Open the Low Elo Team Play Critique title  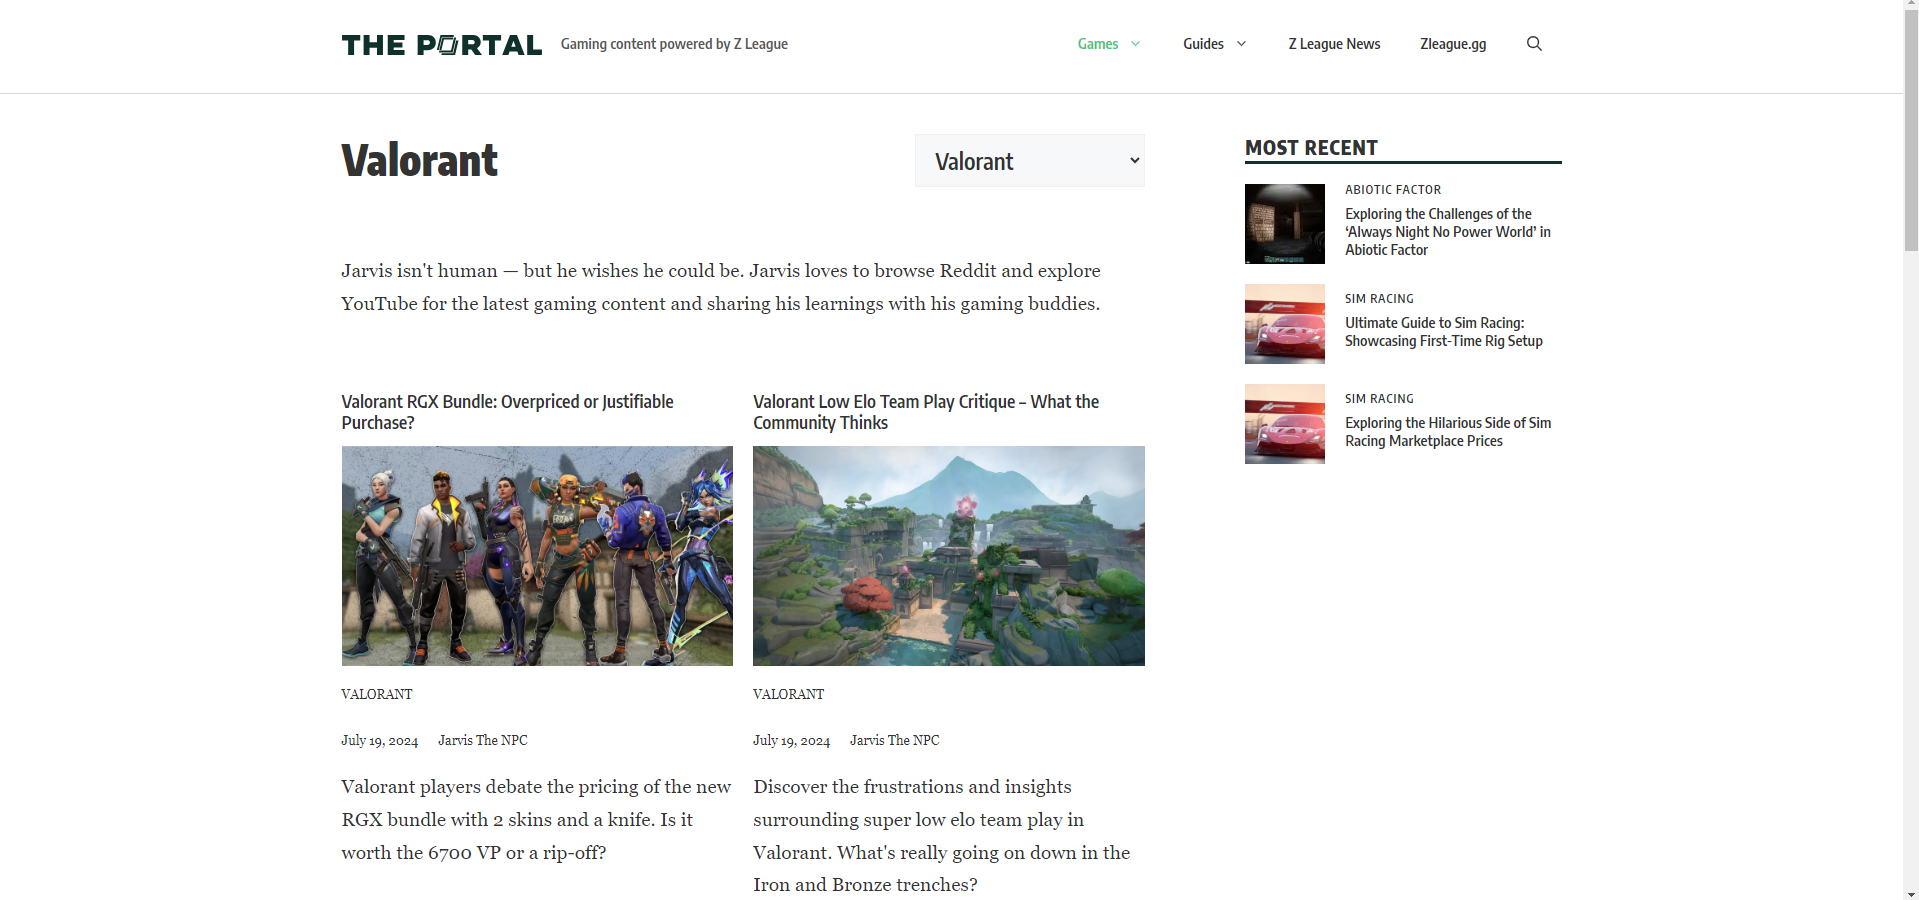[926, 412]
